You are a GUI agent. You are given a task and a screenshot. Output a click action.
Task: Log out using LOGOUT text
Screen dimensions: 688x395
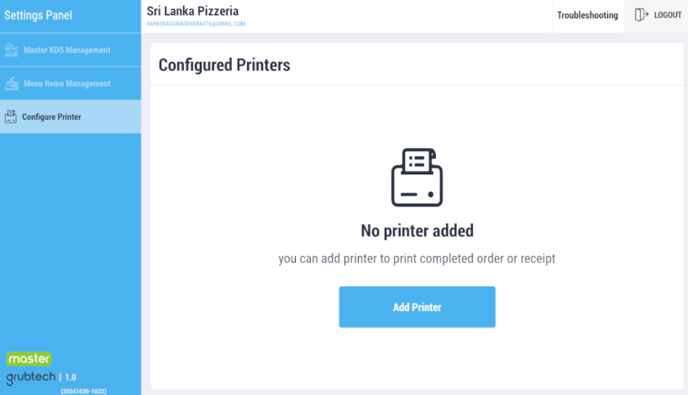[668, 15]
